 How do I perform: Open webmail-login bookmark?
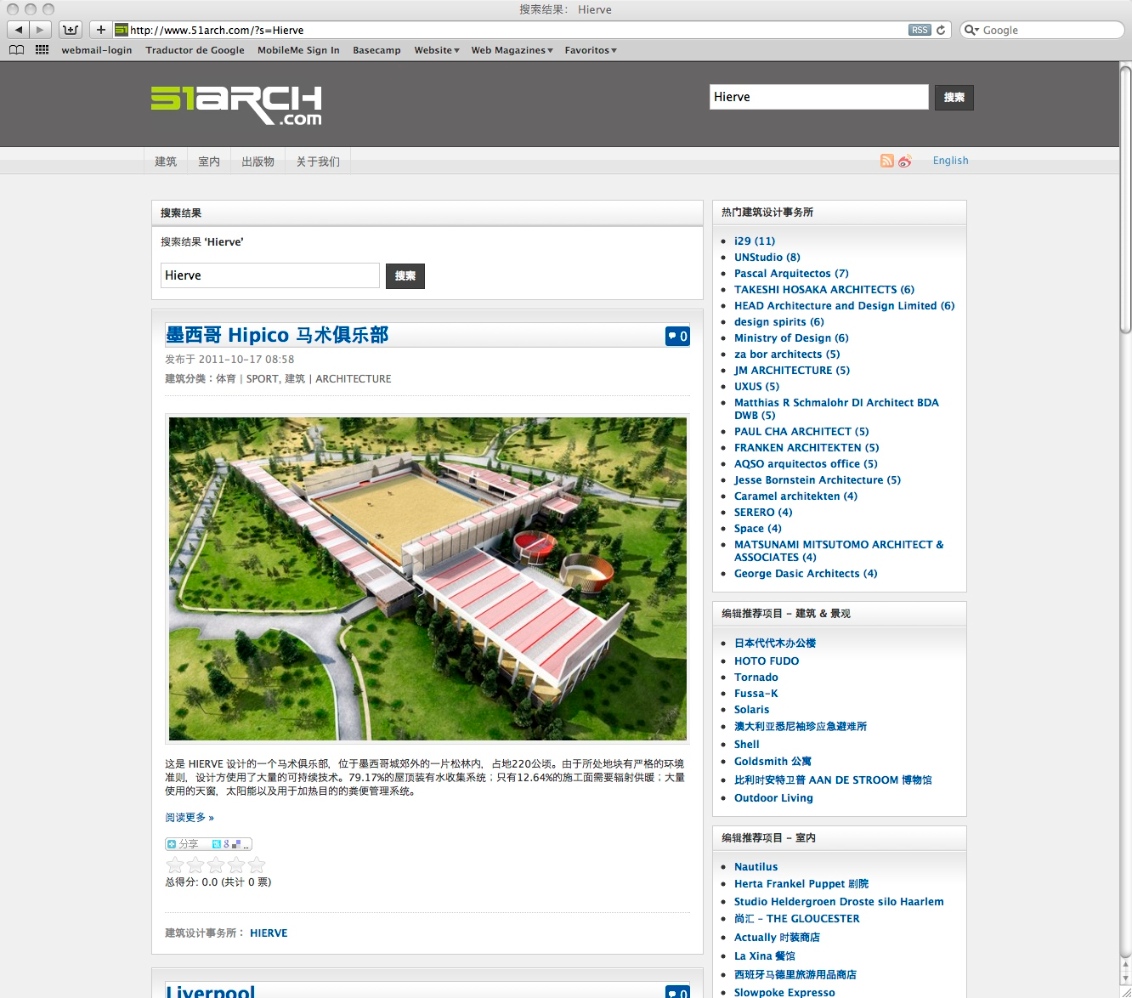pyautogui.click(x=97, y=50)
